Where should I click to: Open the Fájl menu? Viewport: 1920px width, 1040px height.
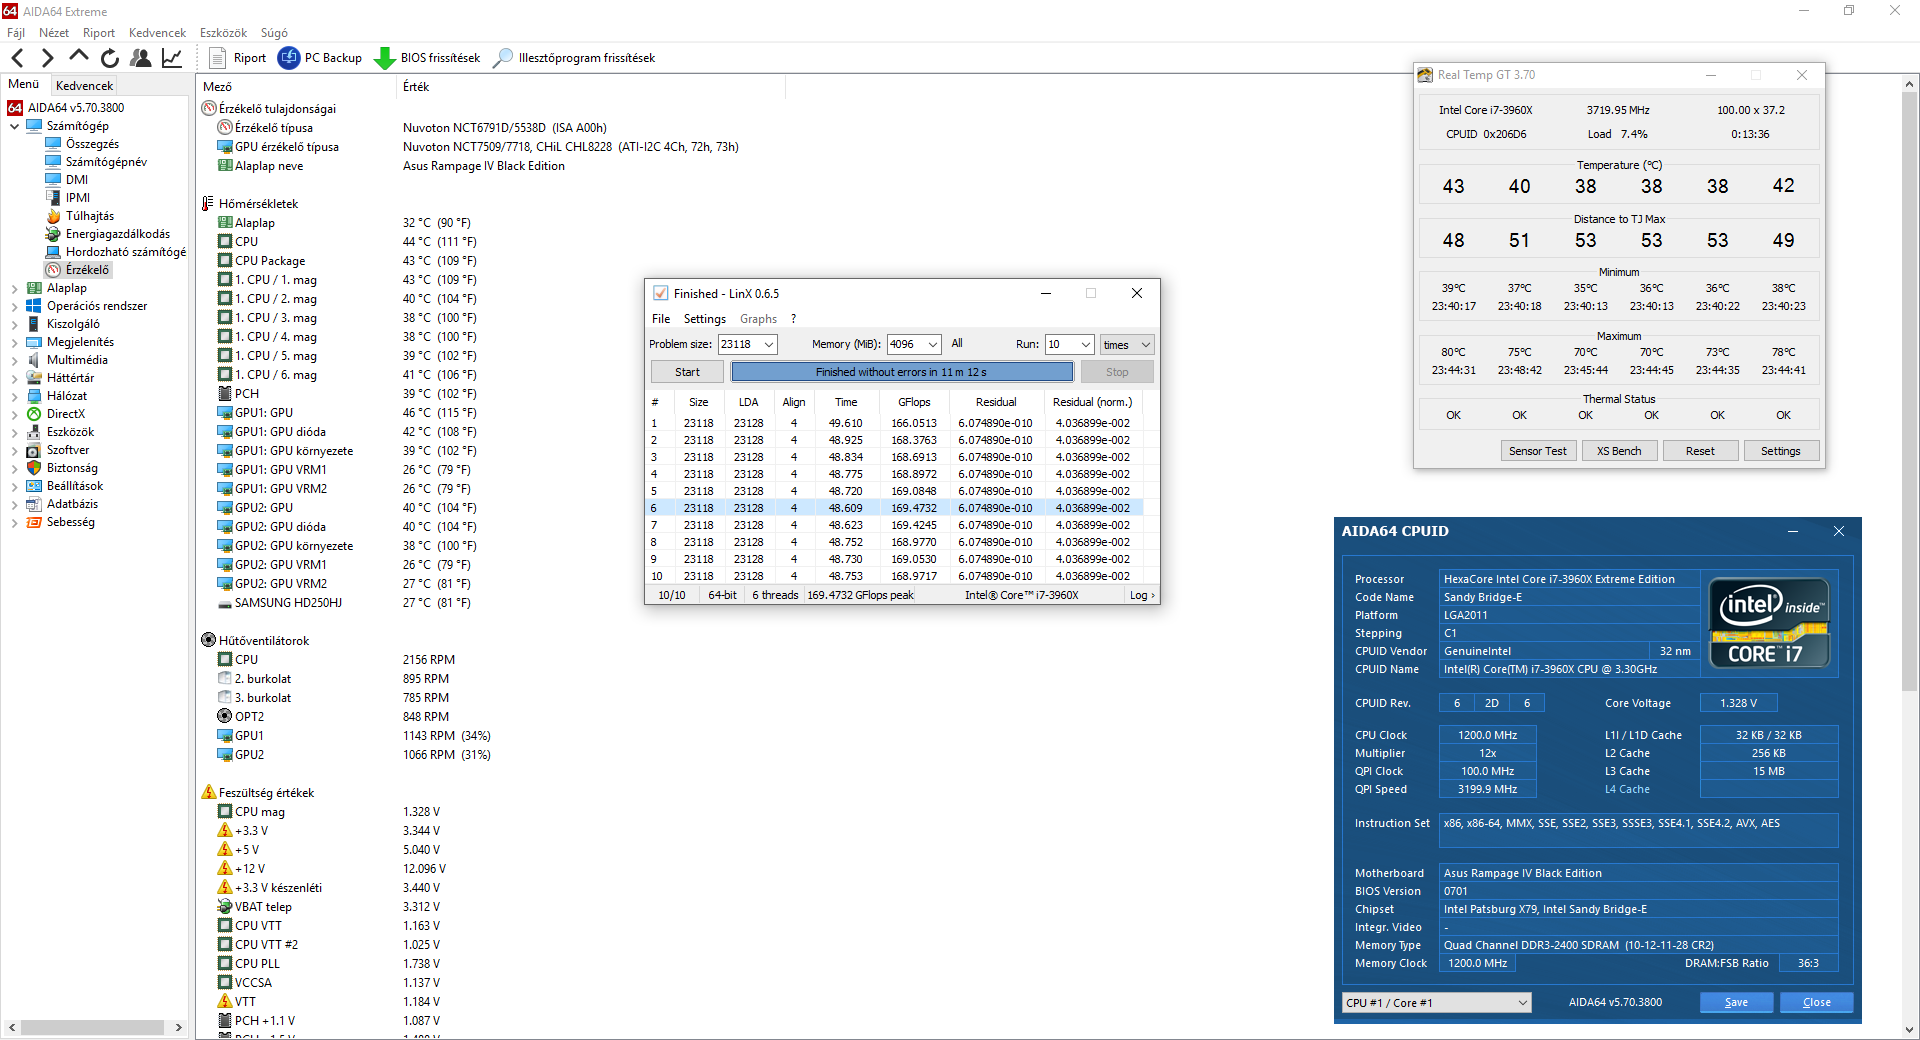[16, 33]
